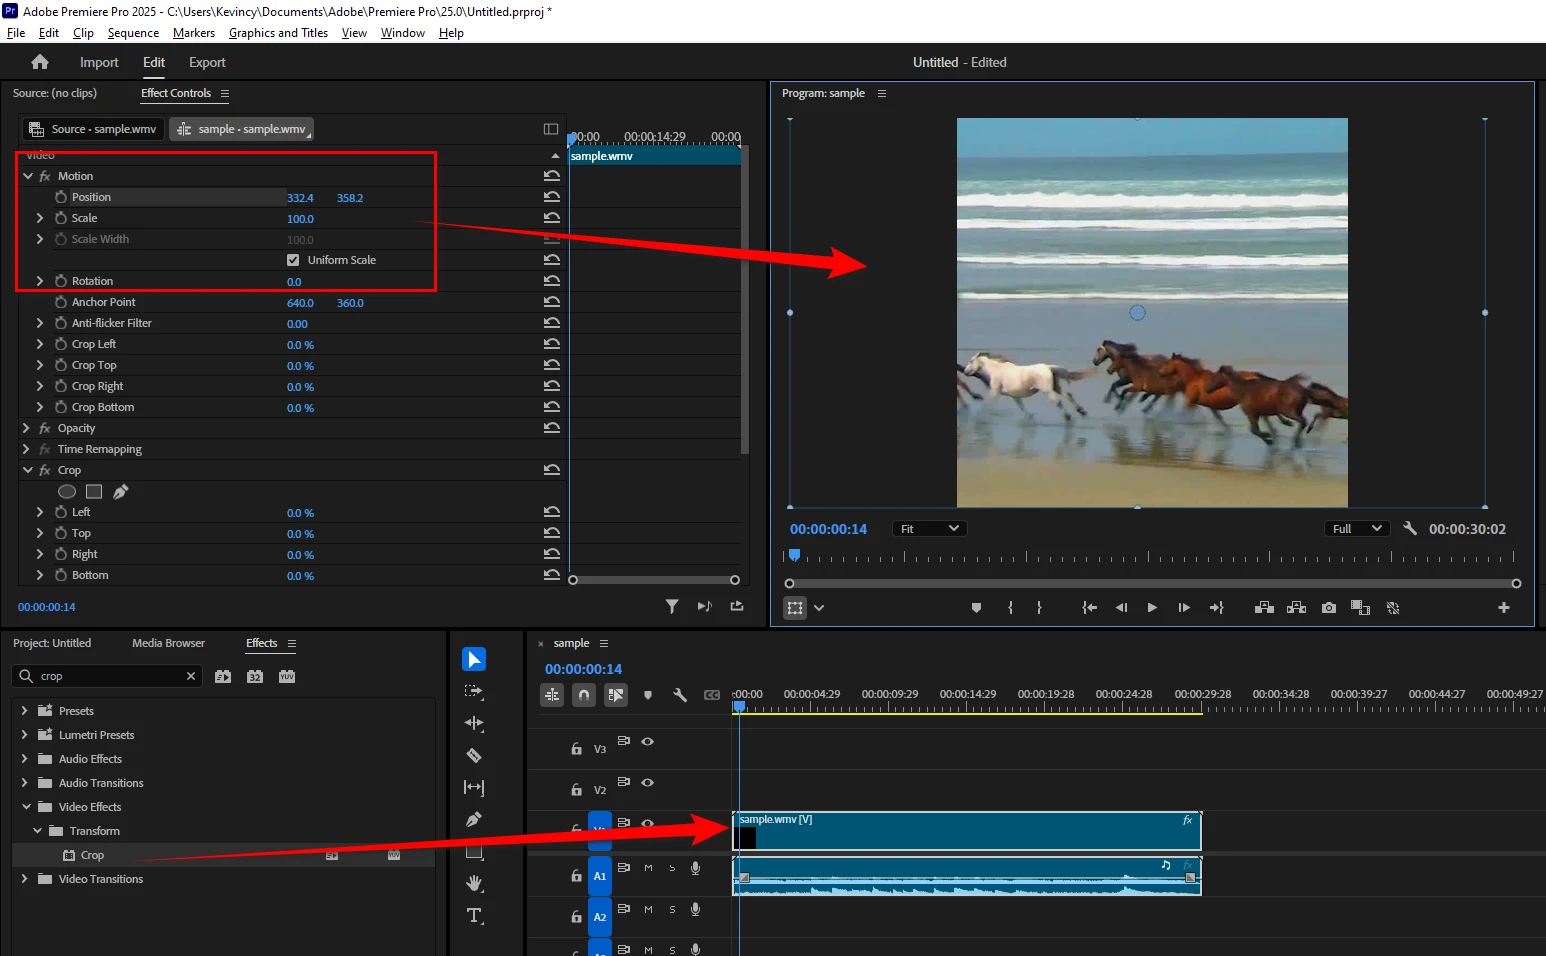Open the timeline display settings wrench
The height and width of the screenshot is (956, 1546).
[680, 695]
